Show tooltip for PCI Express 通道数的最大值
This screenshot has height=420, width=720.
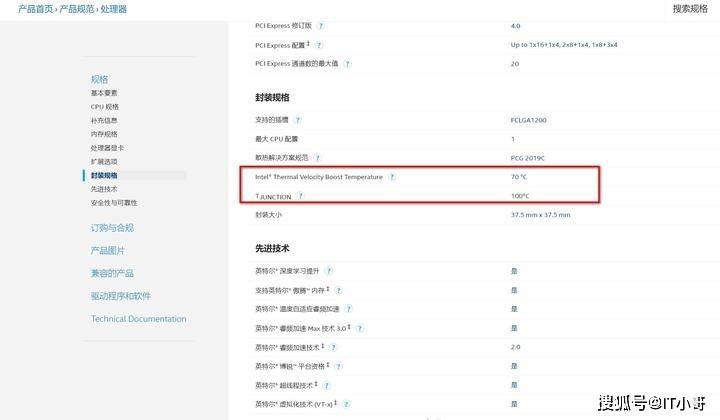coord(348,64)
